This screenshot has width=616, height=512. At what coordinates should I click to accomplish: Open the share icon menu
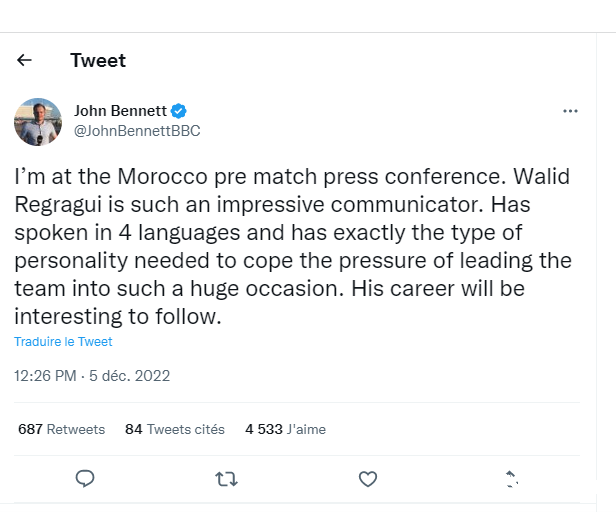pyautogui.click(x=510, y=479)
